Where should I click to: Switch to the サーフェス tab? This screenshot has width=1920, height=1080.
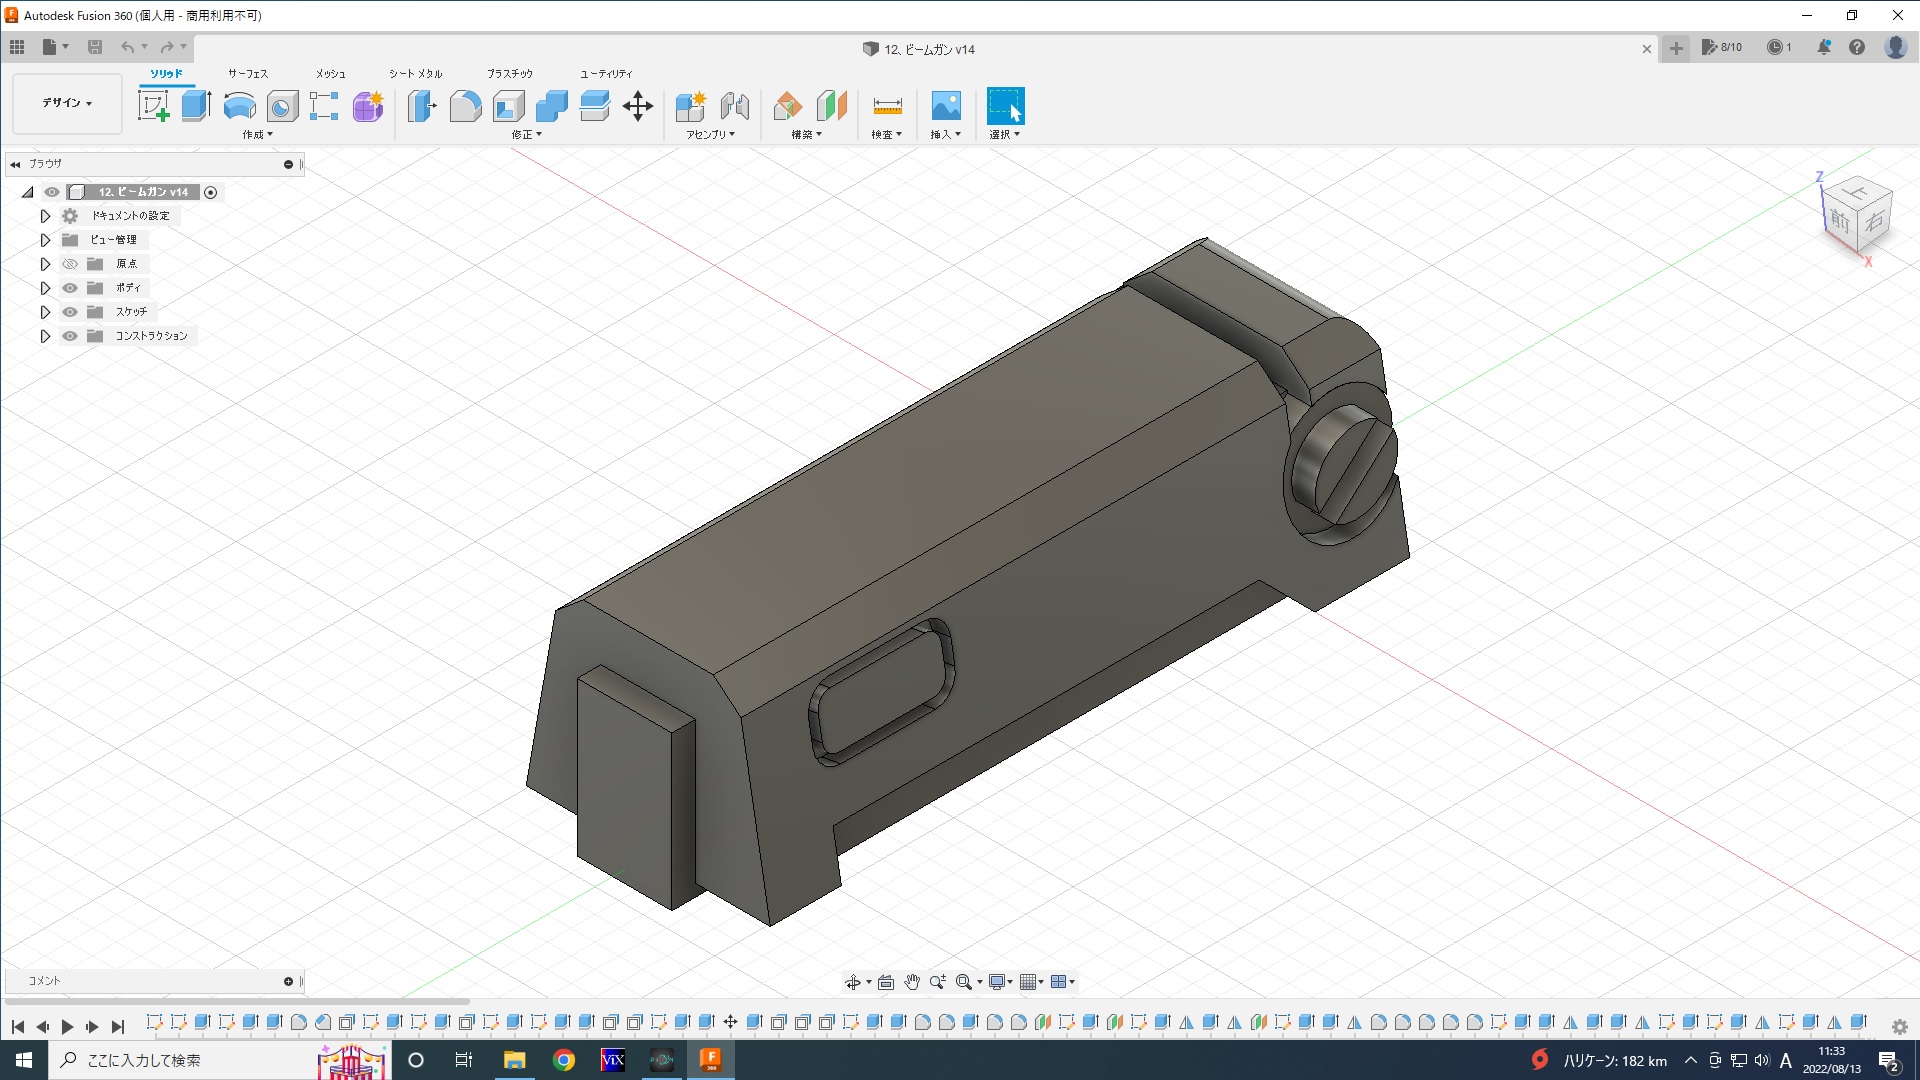point(247,74)
